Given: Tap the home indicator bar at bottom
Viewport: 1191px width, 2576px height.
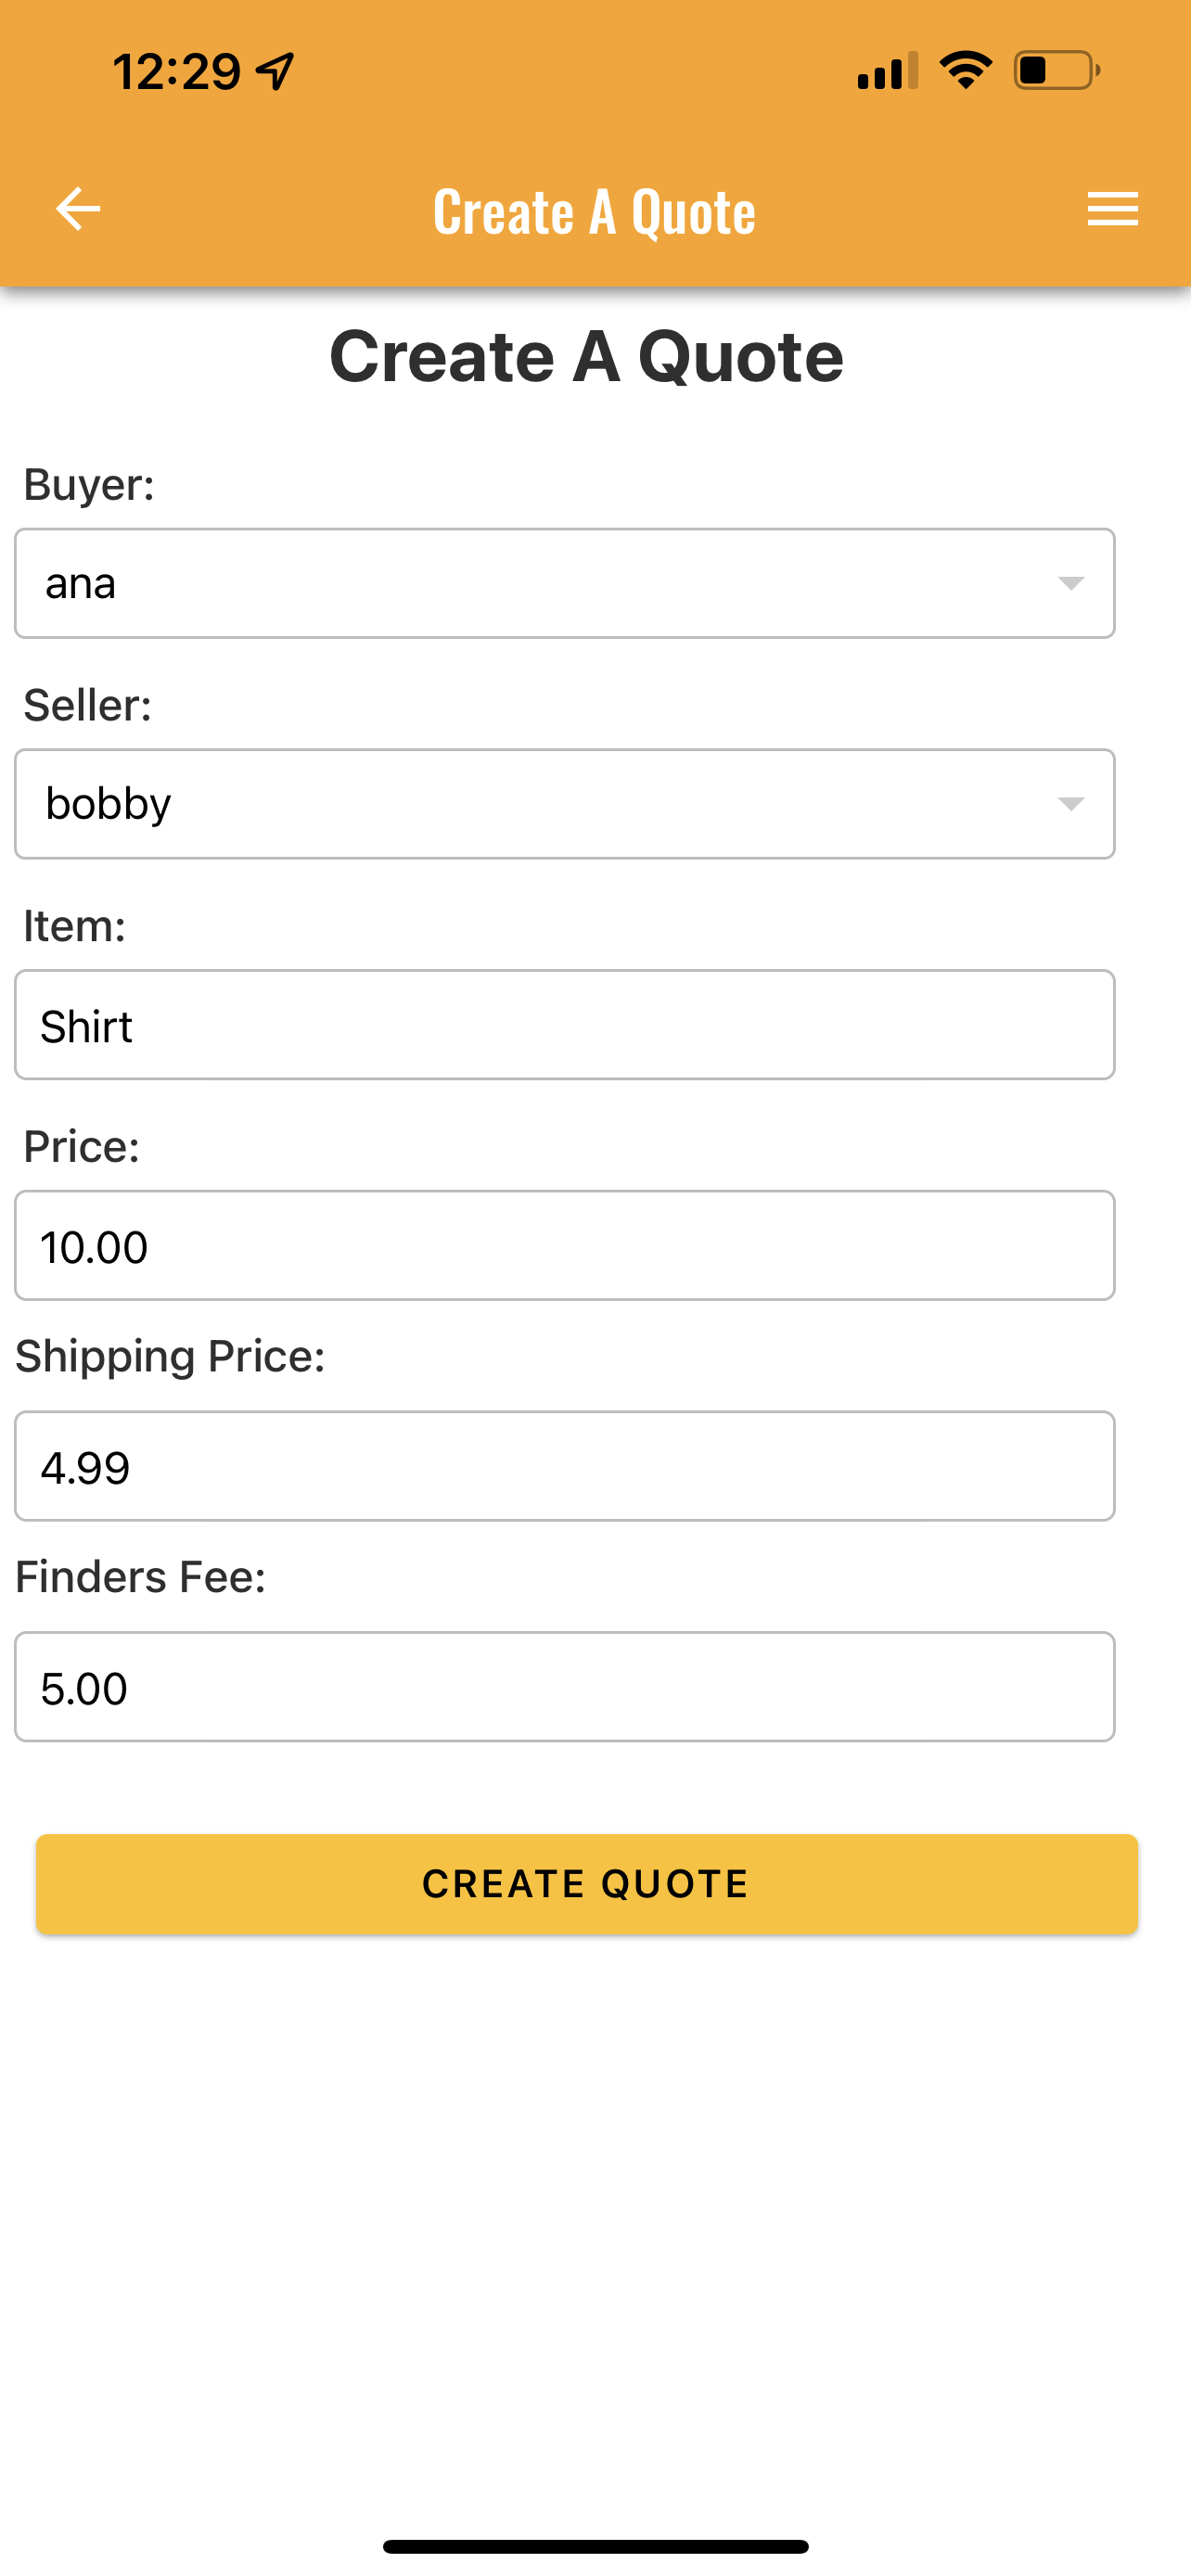Looking at the screenshot, I should 595,2546.
